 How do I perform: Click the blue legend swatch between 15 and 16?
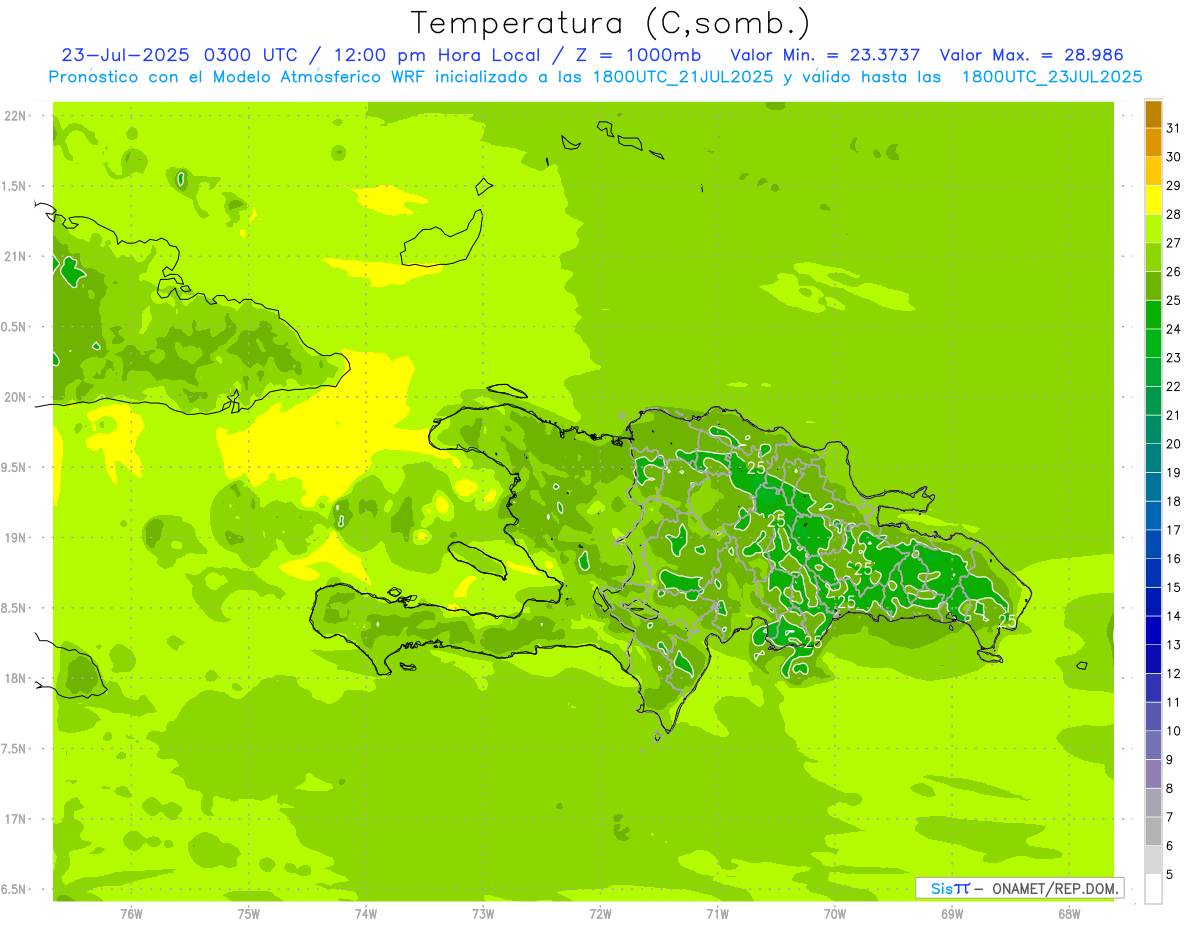[x=1153, y=572]
